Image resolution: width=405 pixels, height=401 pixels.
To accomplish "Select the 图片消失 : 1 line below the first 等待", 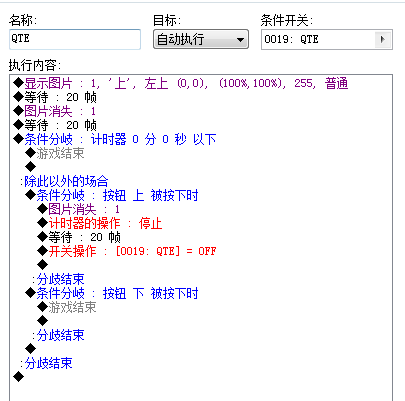I will (x=54, y=111).
